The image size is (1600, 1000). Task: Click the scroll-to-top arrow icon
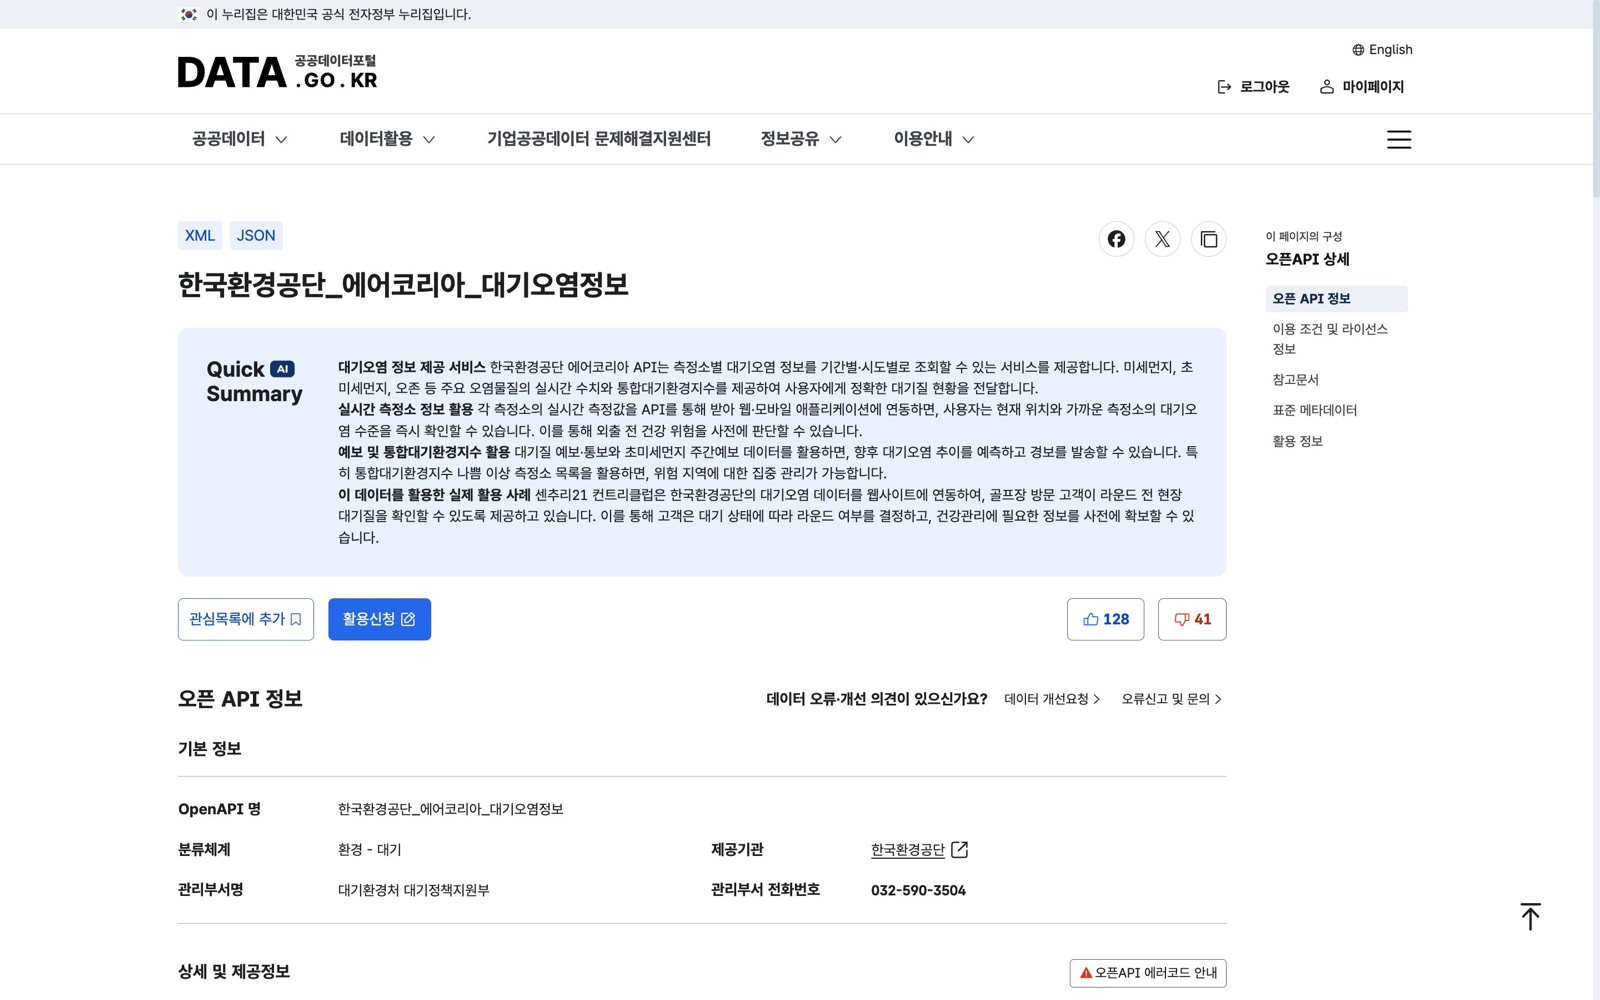click(1530, 916)
